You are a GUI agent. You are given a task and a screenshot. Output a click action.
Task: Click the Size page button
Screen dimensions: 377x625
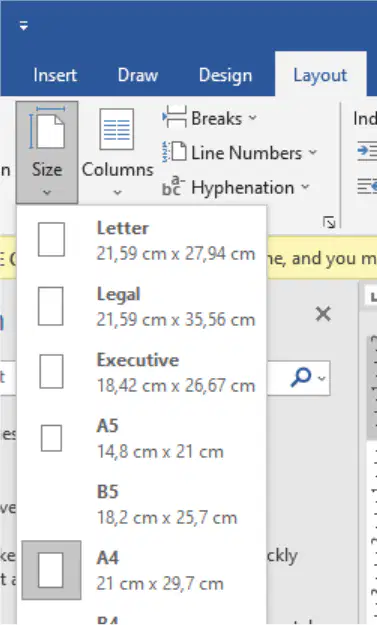(47, 152)
